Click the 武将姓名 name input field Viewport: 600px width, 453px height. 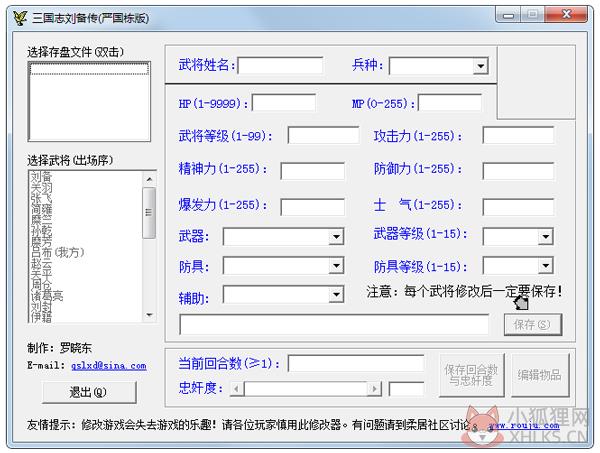pos(280,65)
